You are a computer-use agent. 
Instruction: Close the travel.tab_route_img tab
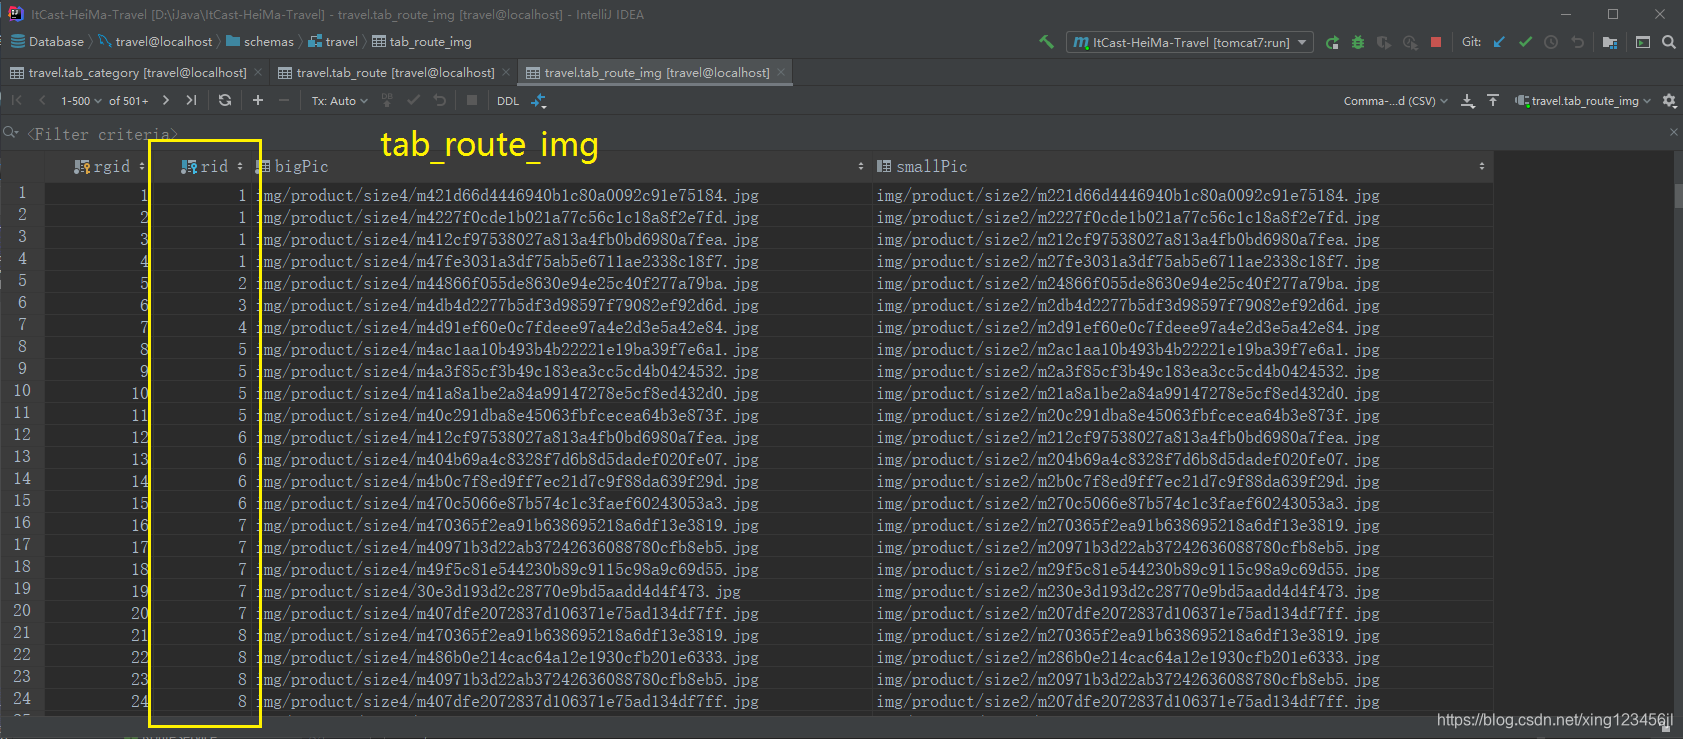pos(781,72)
